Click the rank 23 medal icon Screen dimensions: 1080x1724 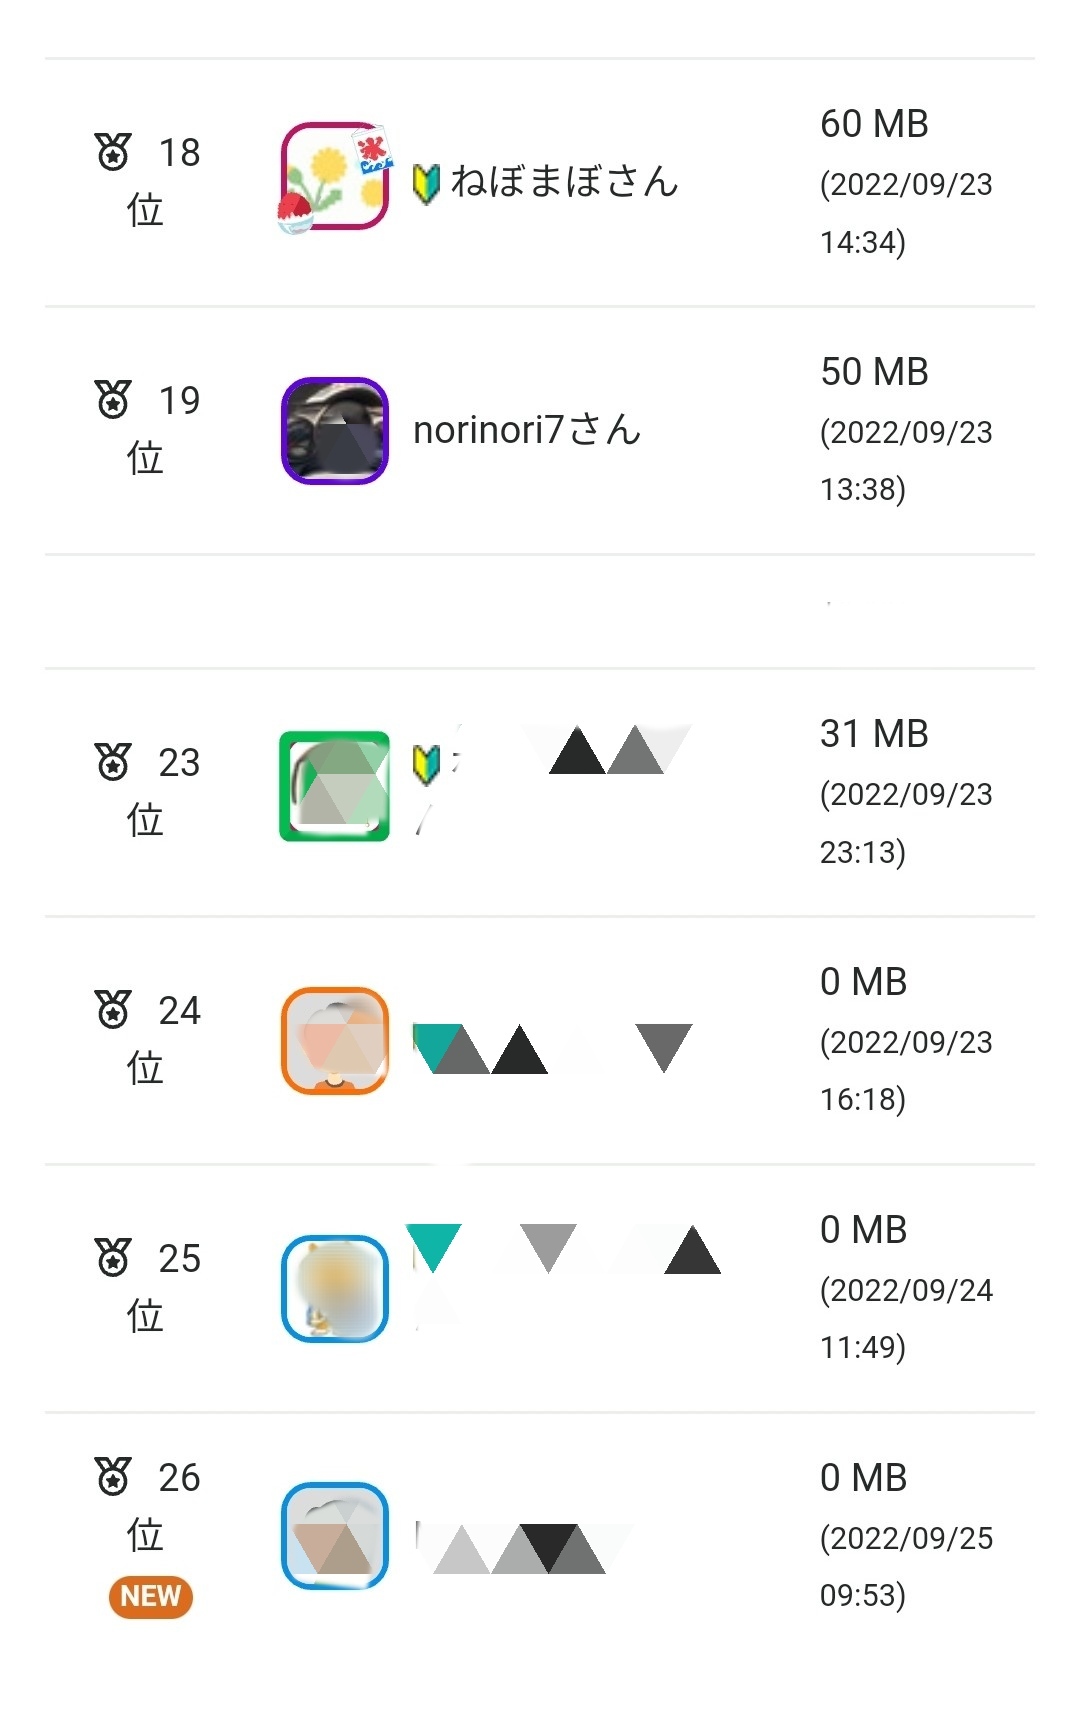[x=113, y=762]
